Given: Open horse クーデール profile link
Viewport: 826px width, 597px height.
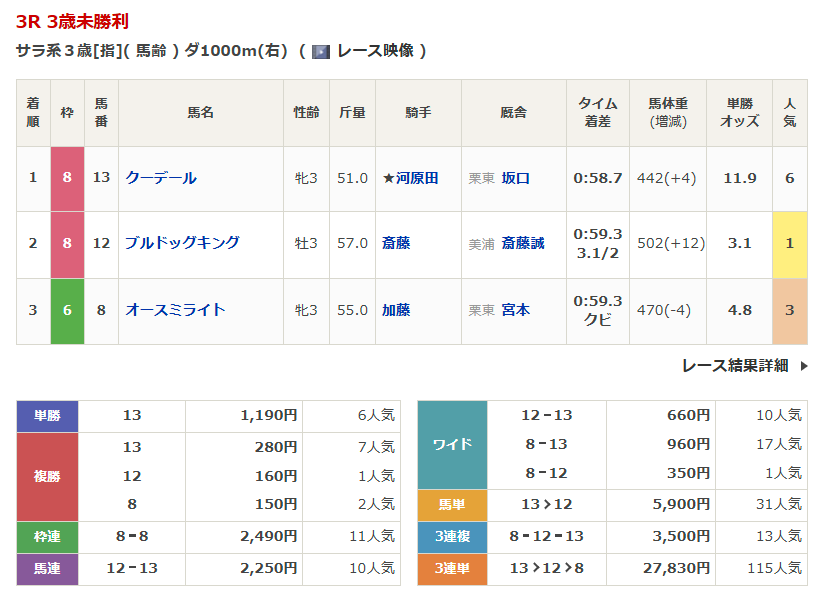Looking at the screenshot, I should pos(161,178).
